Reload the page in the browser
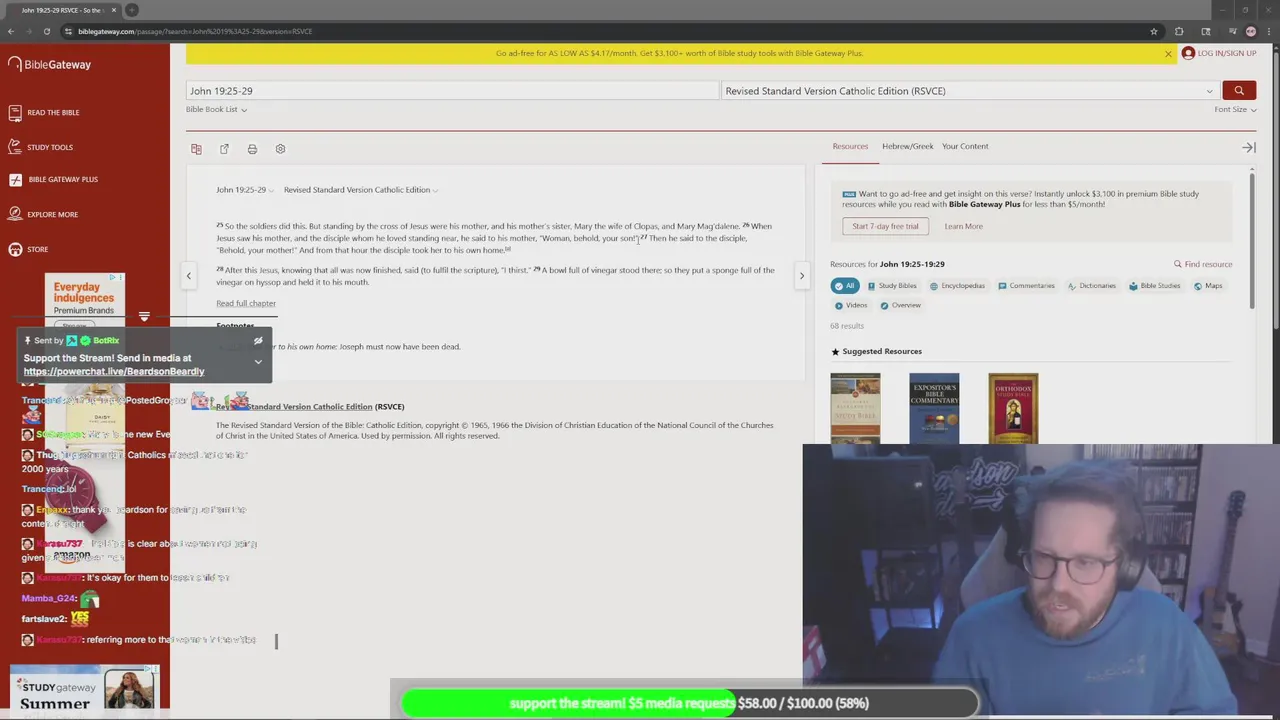The width and height of the screenshot is (1280, 720). coord(46,31)
